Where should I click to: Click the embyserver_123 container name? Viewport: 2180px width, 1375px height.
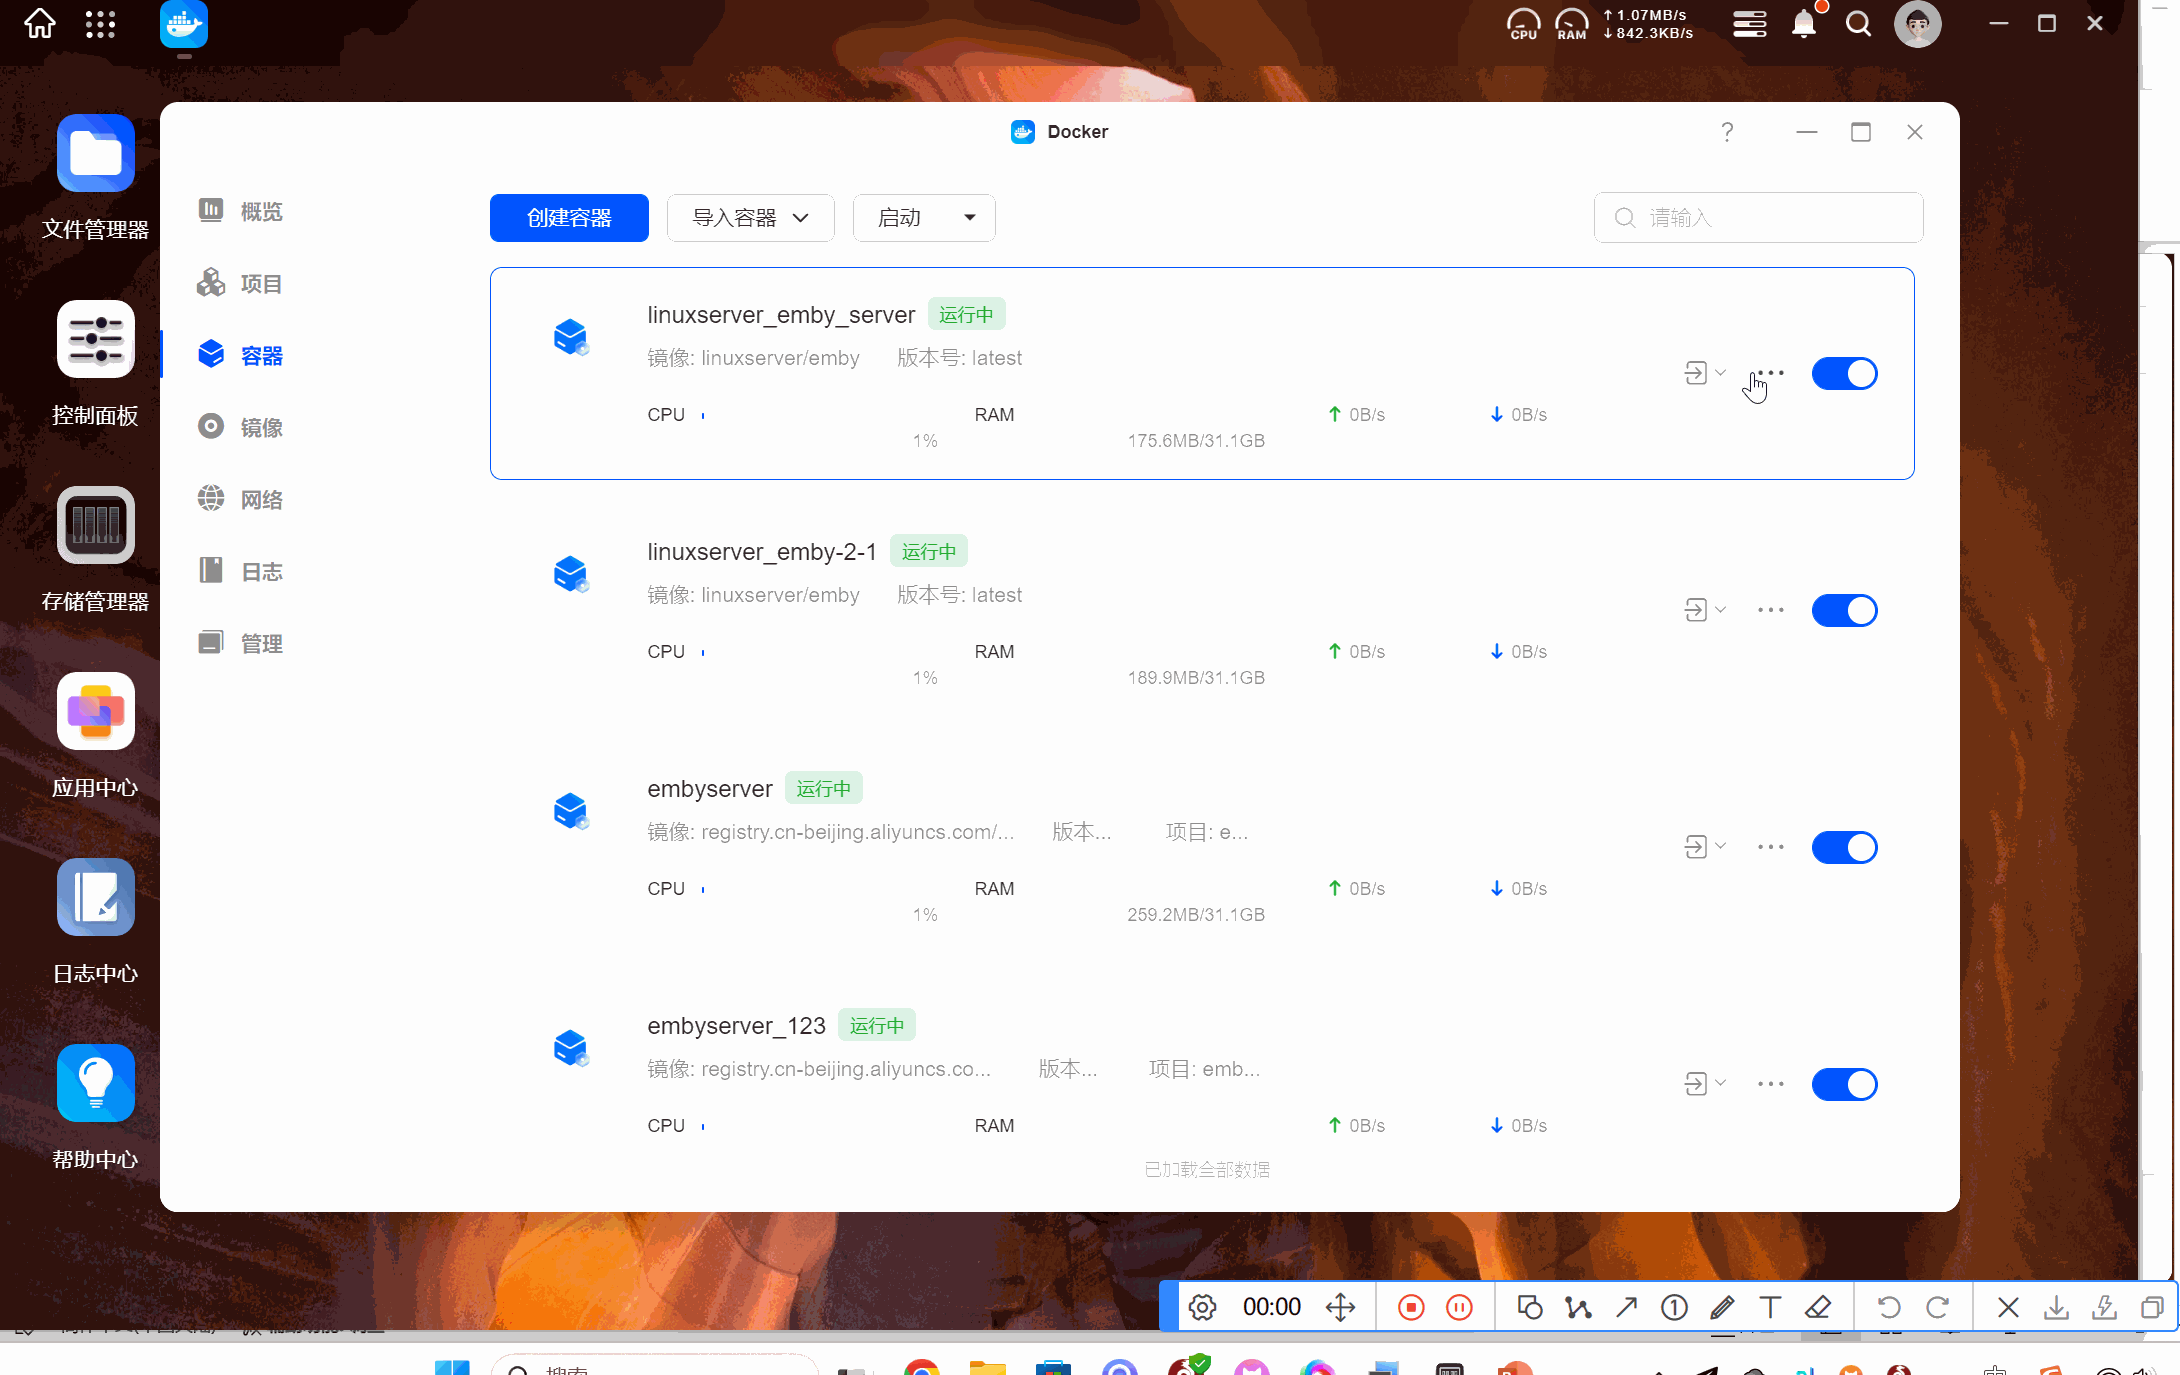point(737,1026)
